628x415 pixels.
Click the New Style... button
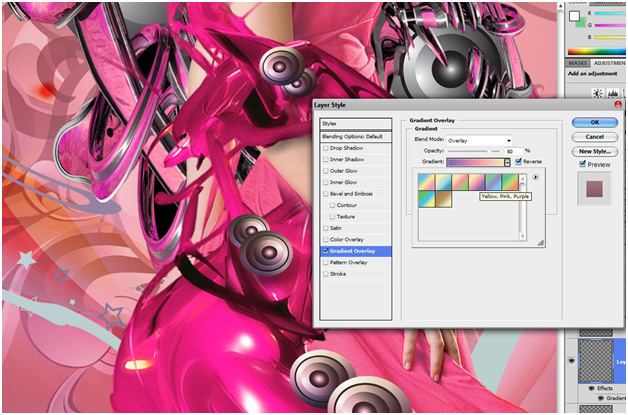[x=595, y=151]
